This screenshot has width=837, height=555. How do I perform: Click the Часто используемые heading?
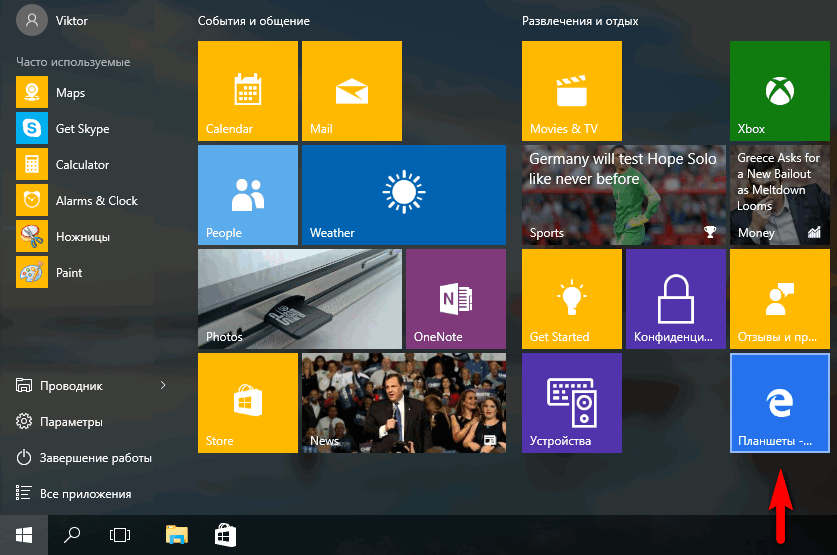pos(73,62)
